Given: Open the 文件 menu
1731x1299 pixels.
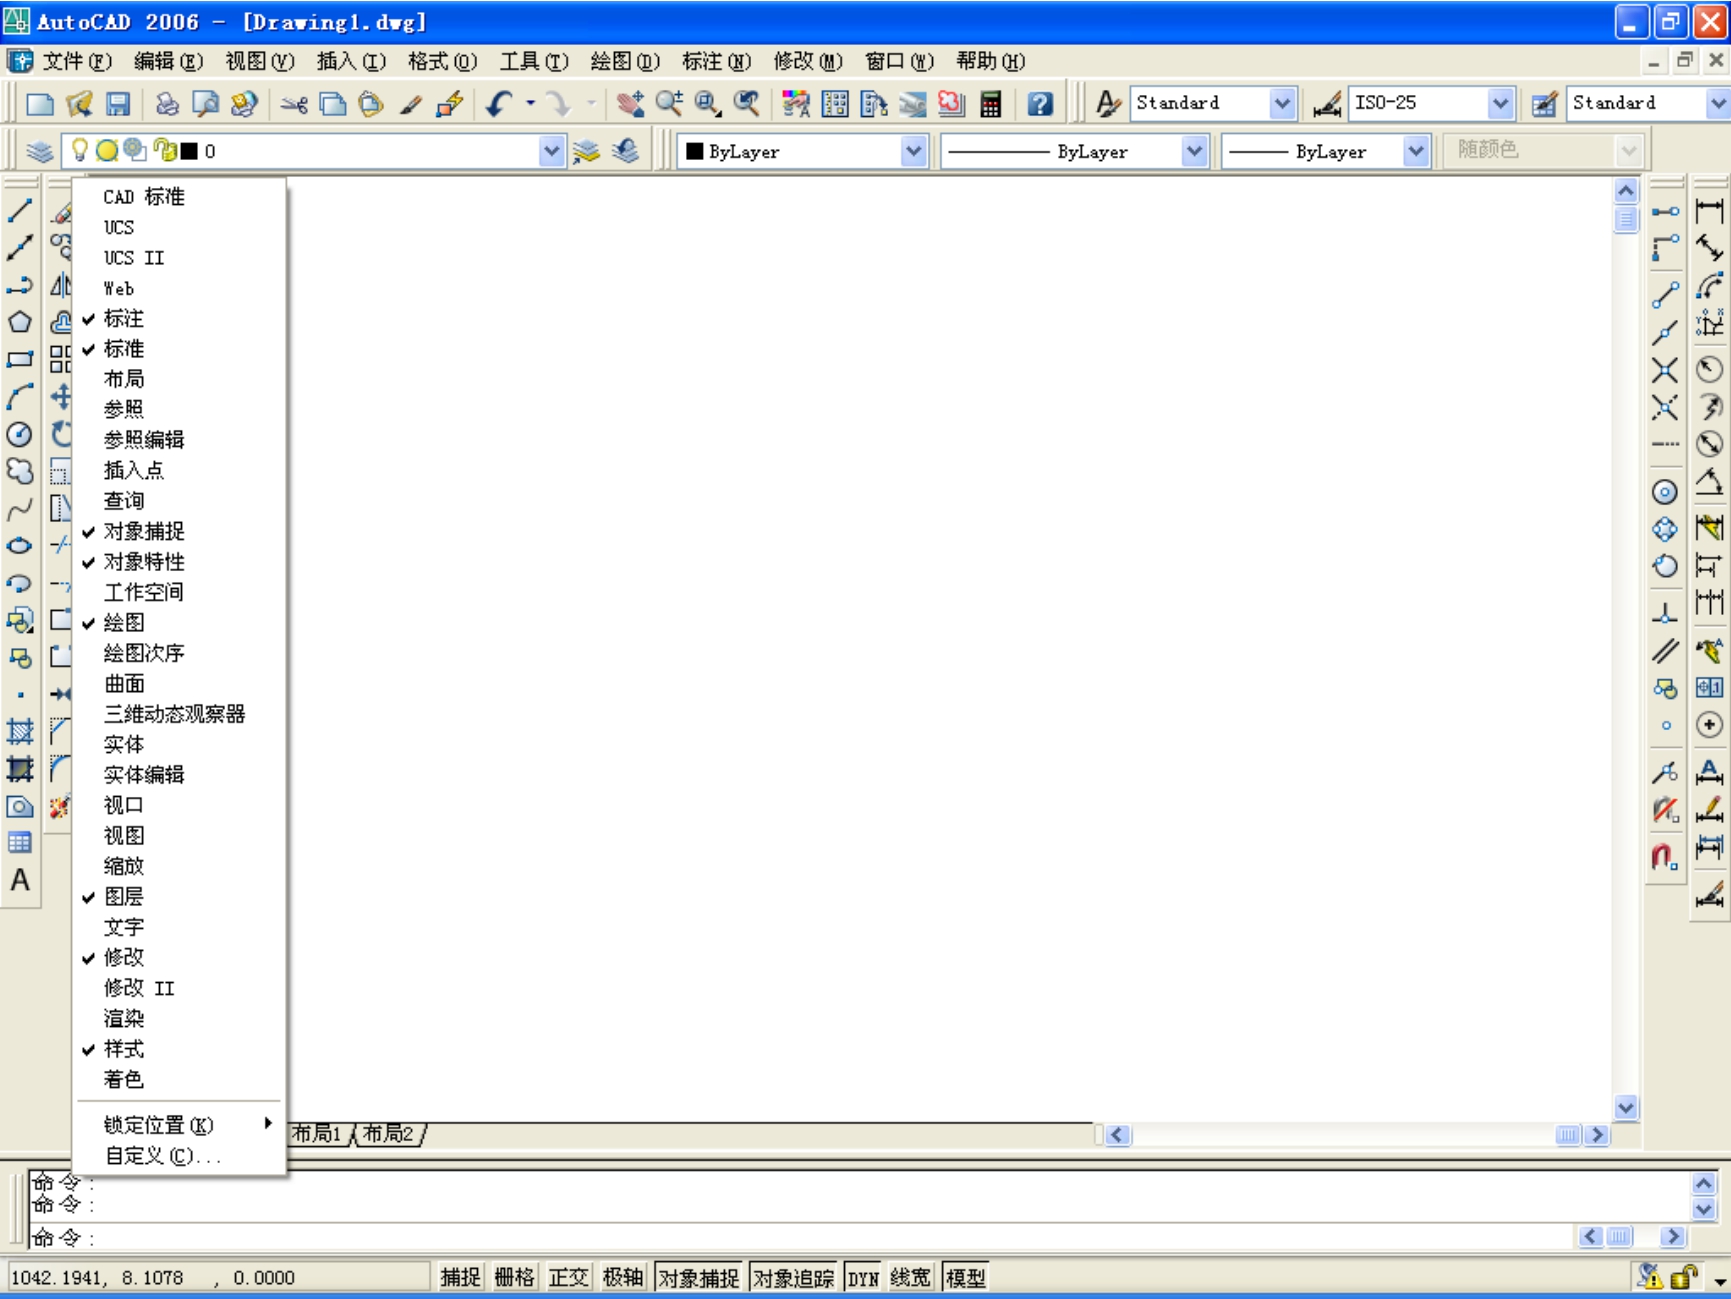Looking at the screenshot, I should [76, 61].
